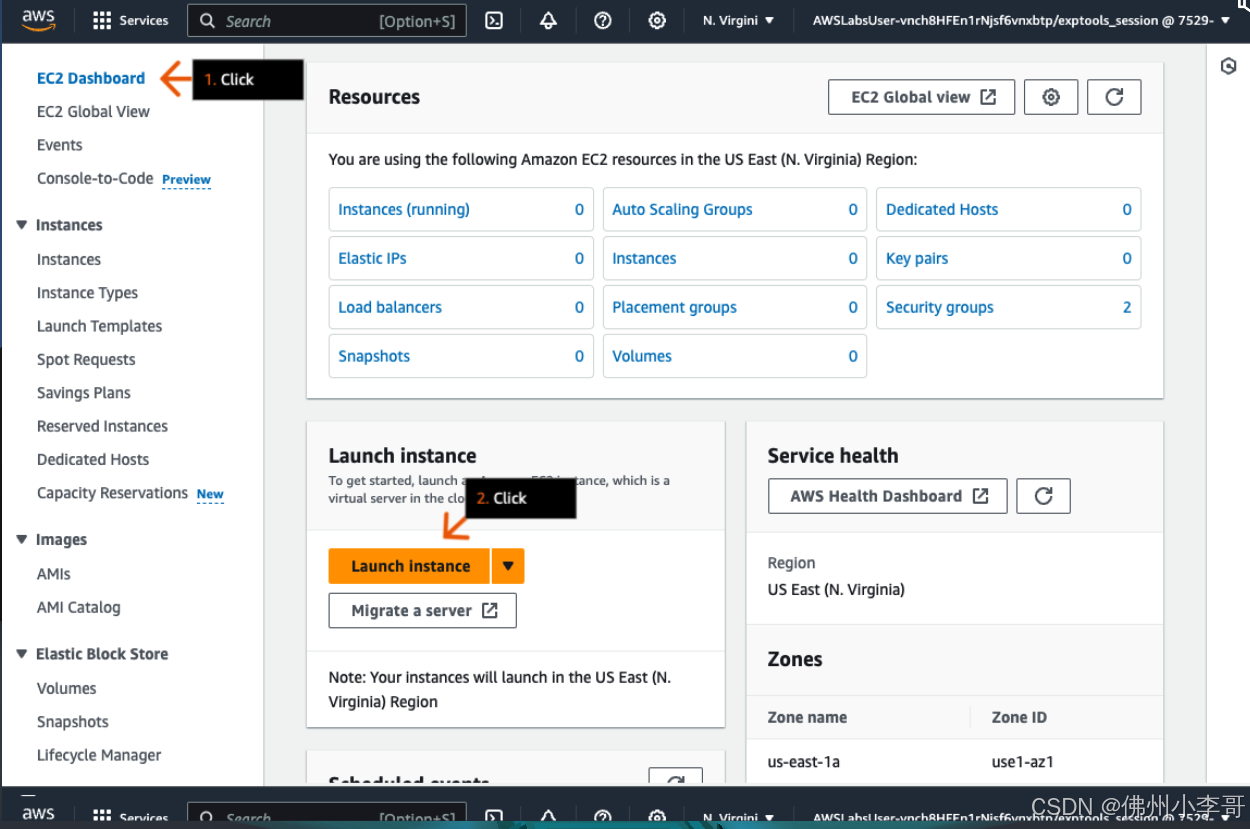Select us-east-1a zone name cell
Screen dimensions: 1250x829
pos(804,761)
